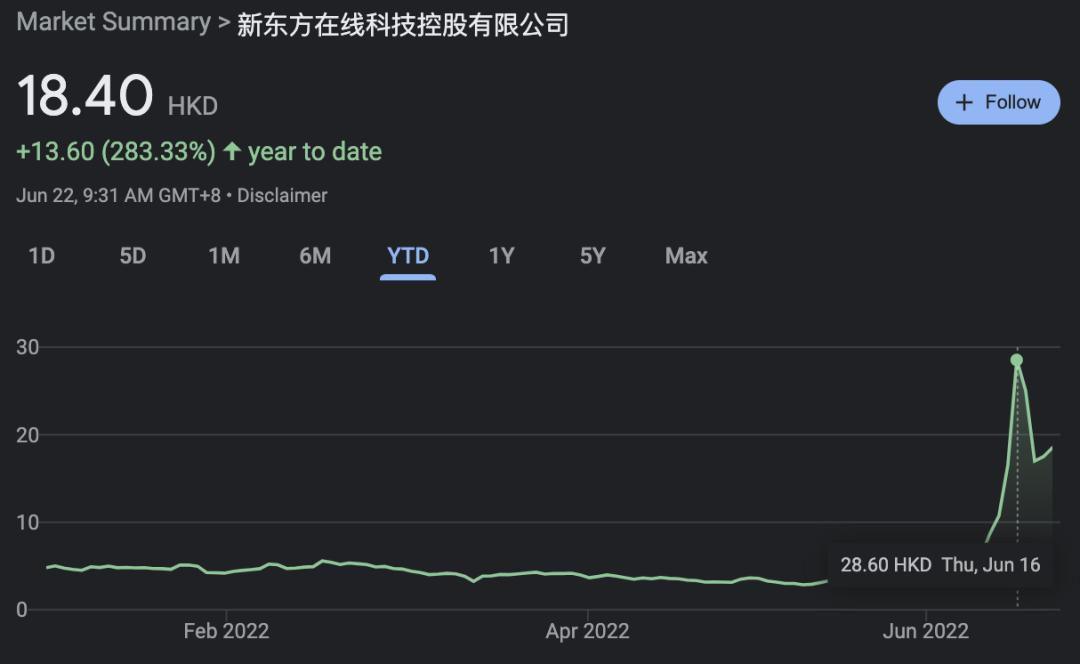Go to the Market Summary breadcrumb
The image size is (1080, 664).
tap(113, 23)
